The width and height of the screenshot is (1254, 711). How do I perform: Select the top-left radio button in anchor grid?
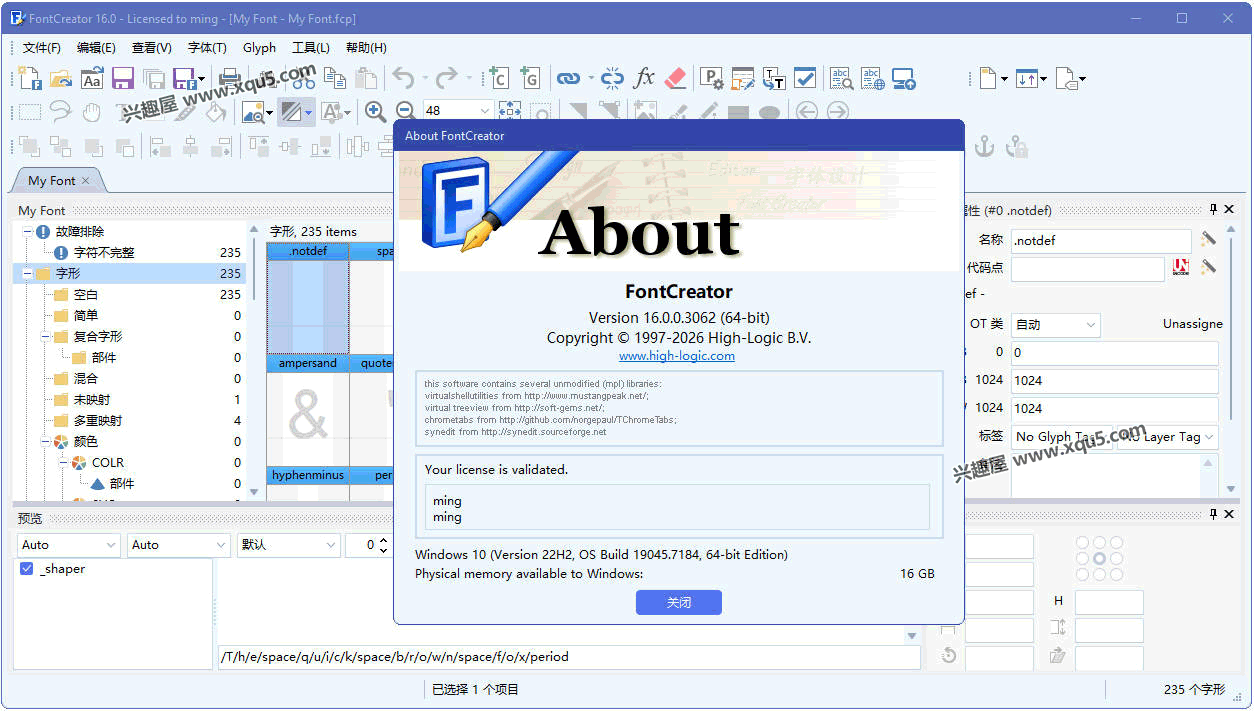coord(1084,543)
